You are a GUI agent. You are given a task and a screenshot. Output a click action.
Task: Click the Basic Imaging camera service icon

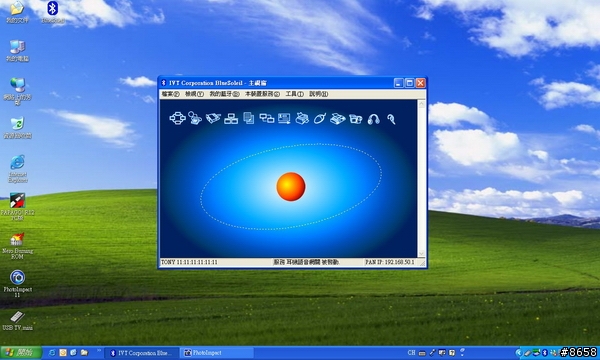click(x=355, y=119)
